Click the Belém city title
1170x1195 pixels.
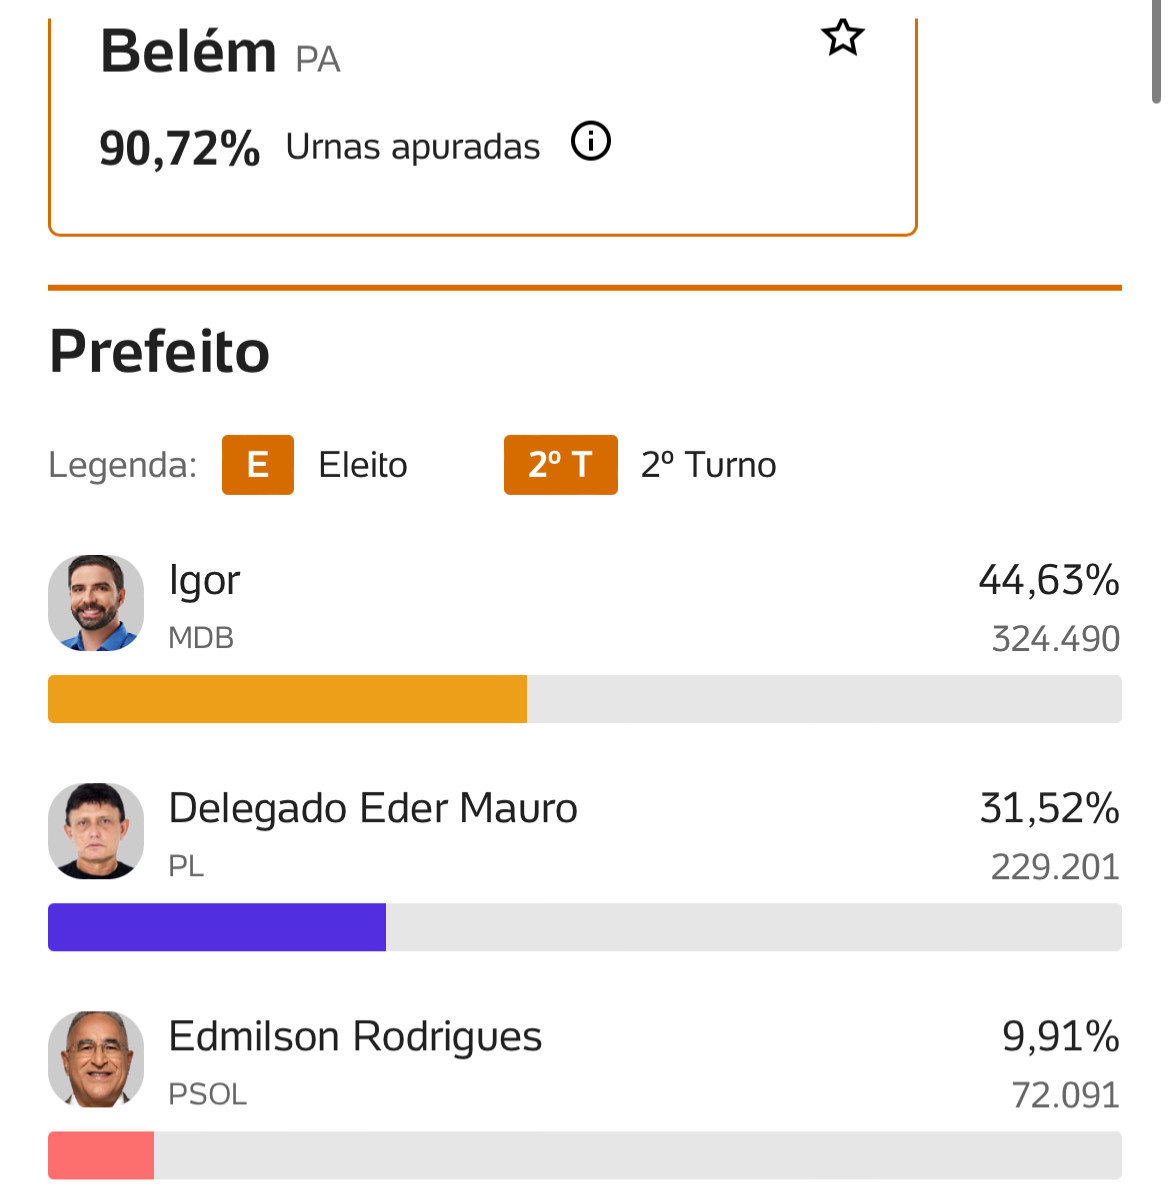coord(188,53)
